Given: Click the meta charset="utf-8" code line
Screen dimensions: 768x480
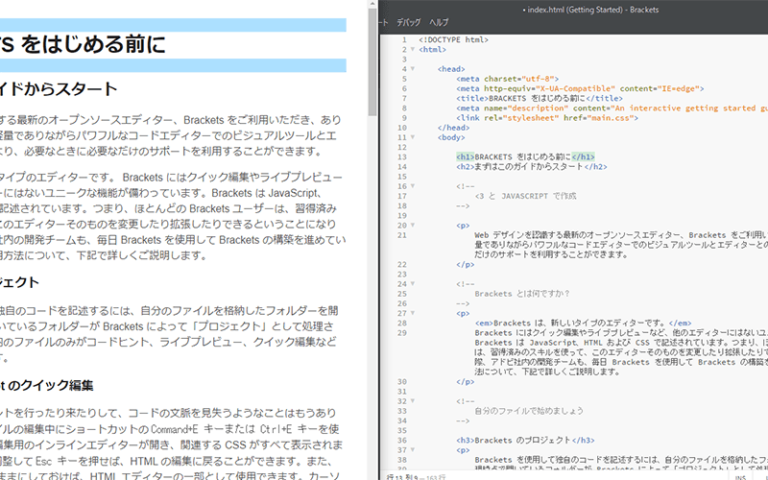Looking at the screenshot, I should click(507, 79).
